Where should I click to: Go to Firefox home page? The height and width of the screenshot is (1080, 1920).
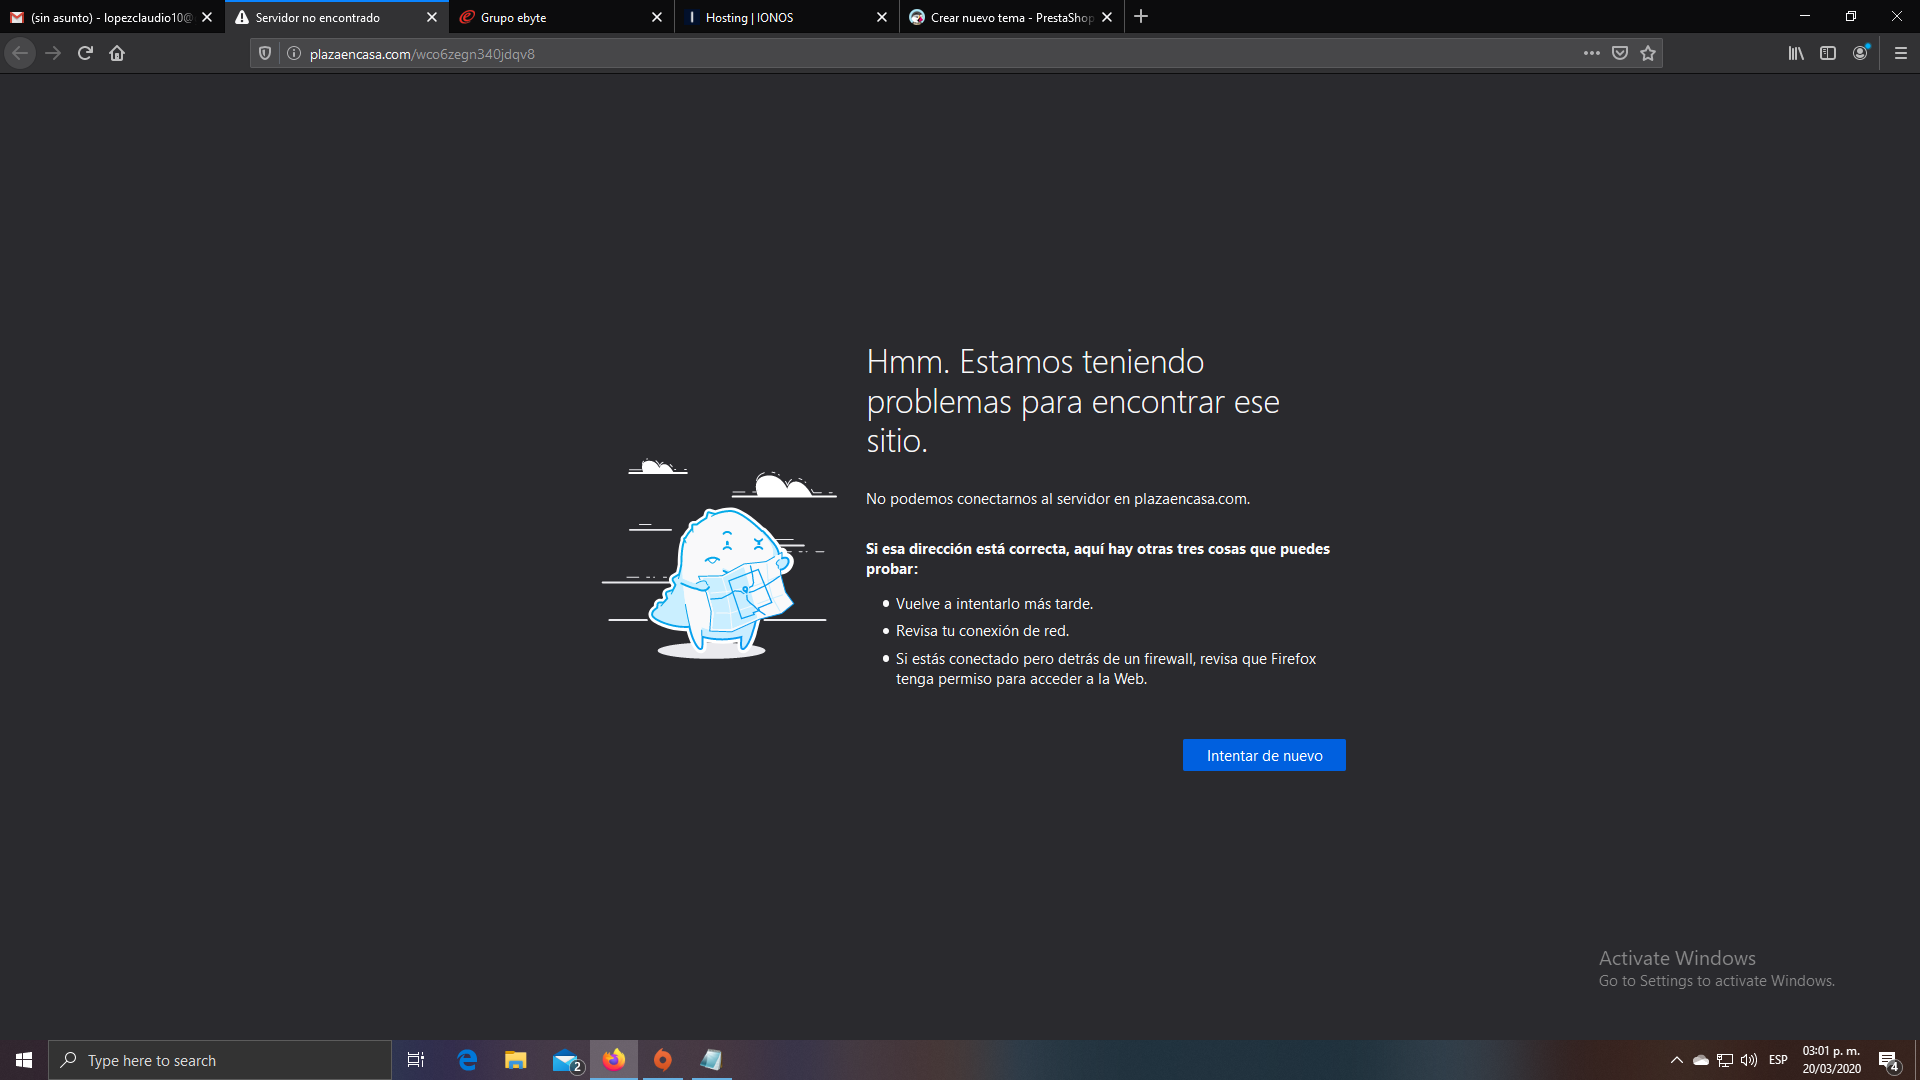pyautogui.click(x=117, y=53)
